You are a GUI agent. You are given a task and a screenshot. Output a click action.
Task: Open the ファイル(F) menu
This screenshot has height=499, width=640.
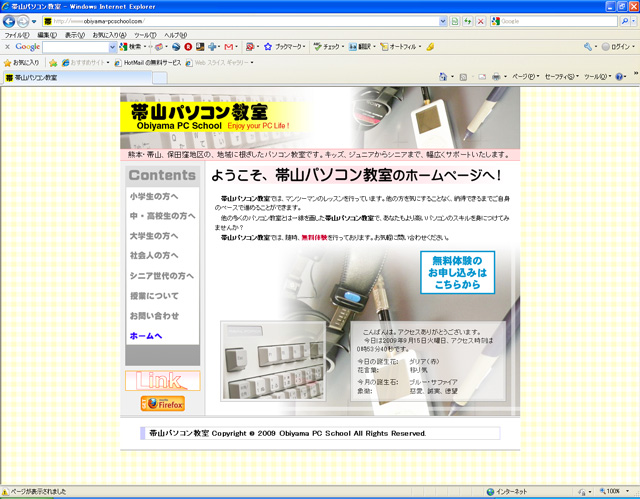tap(16, 35)
